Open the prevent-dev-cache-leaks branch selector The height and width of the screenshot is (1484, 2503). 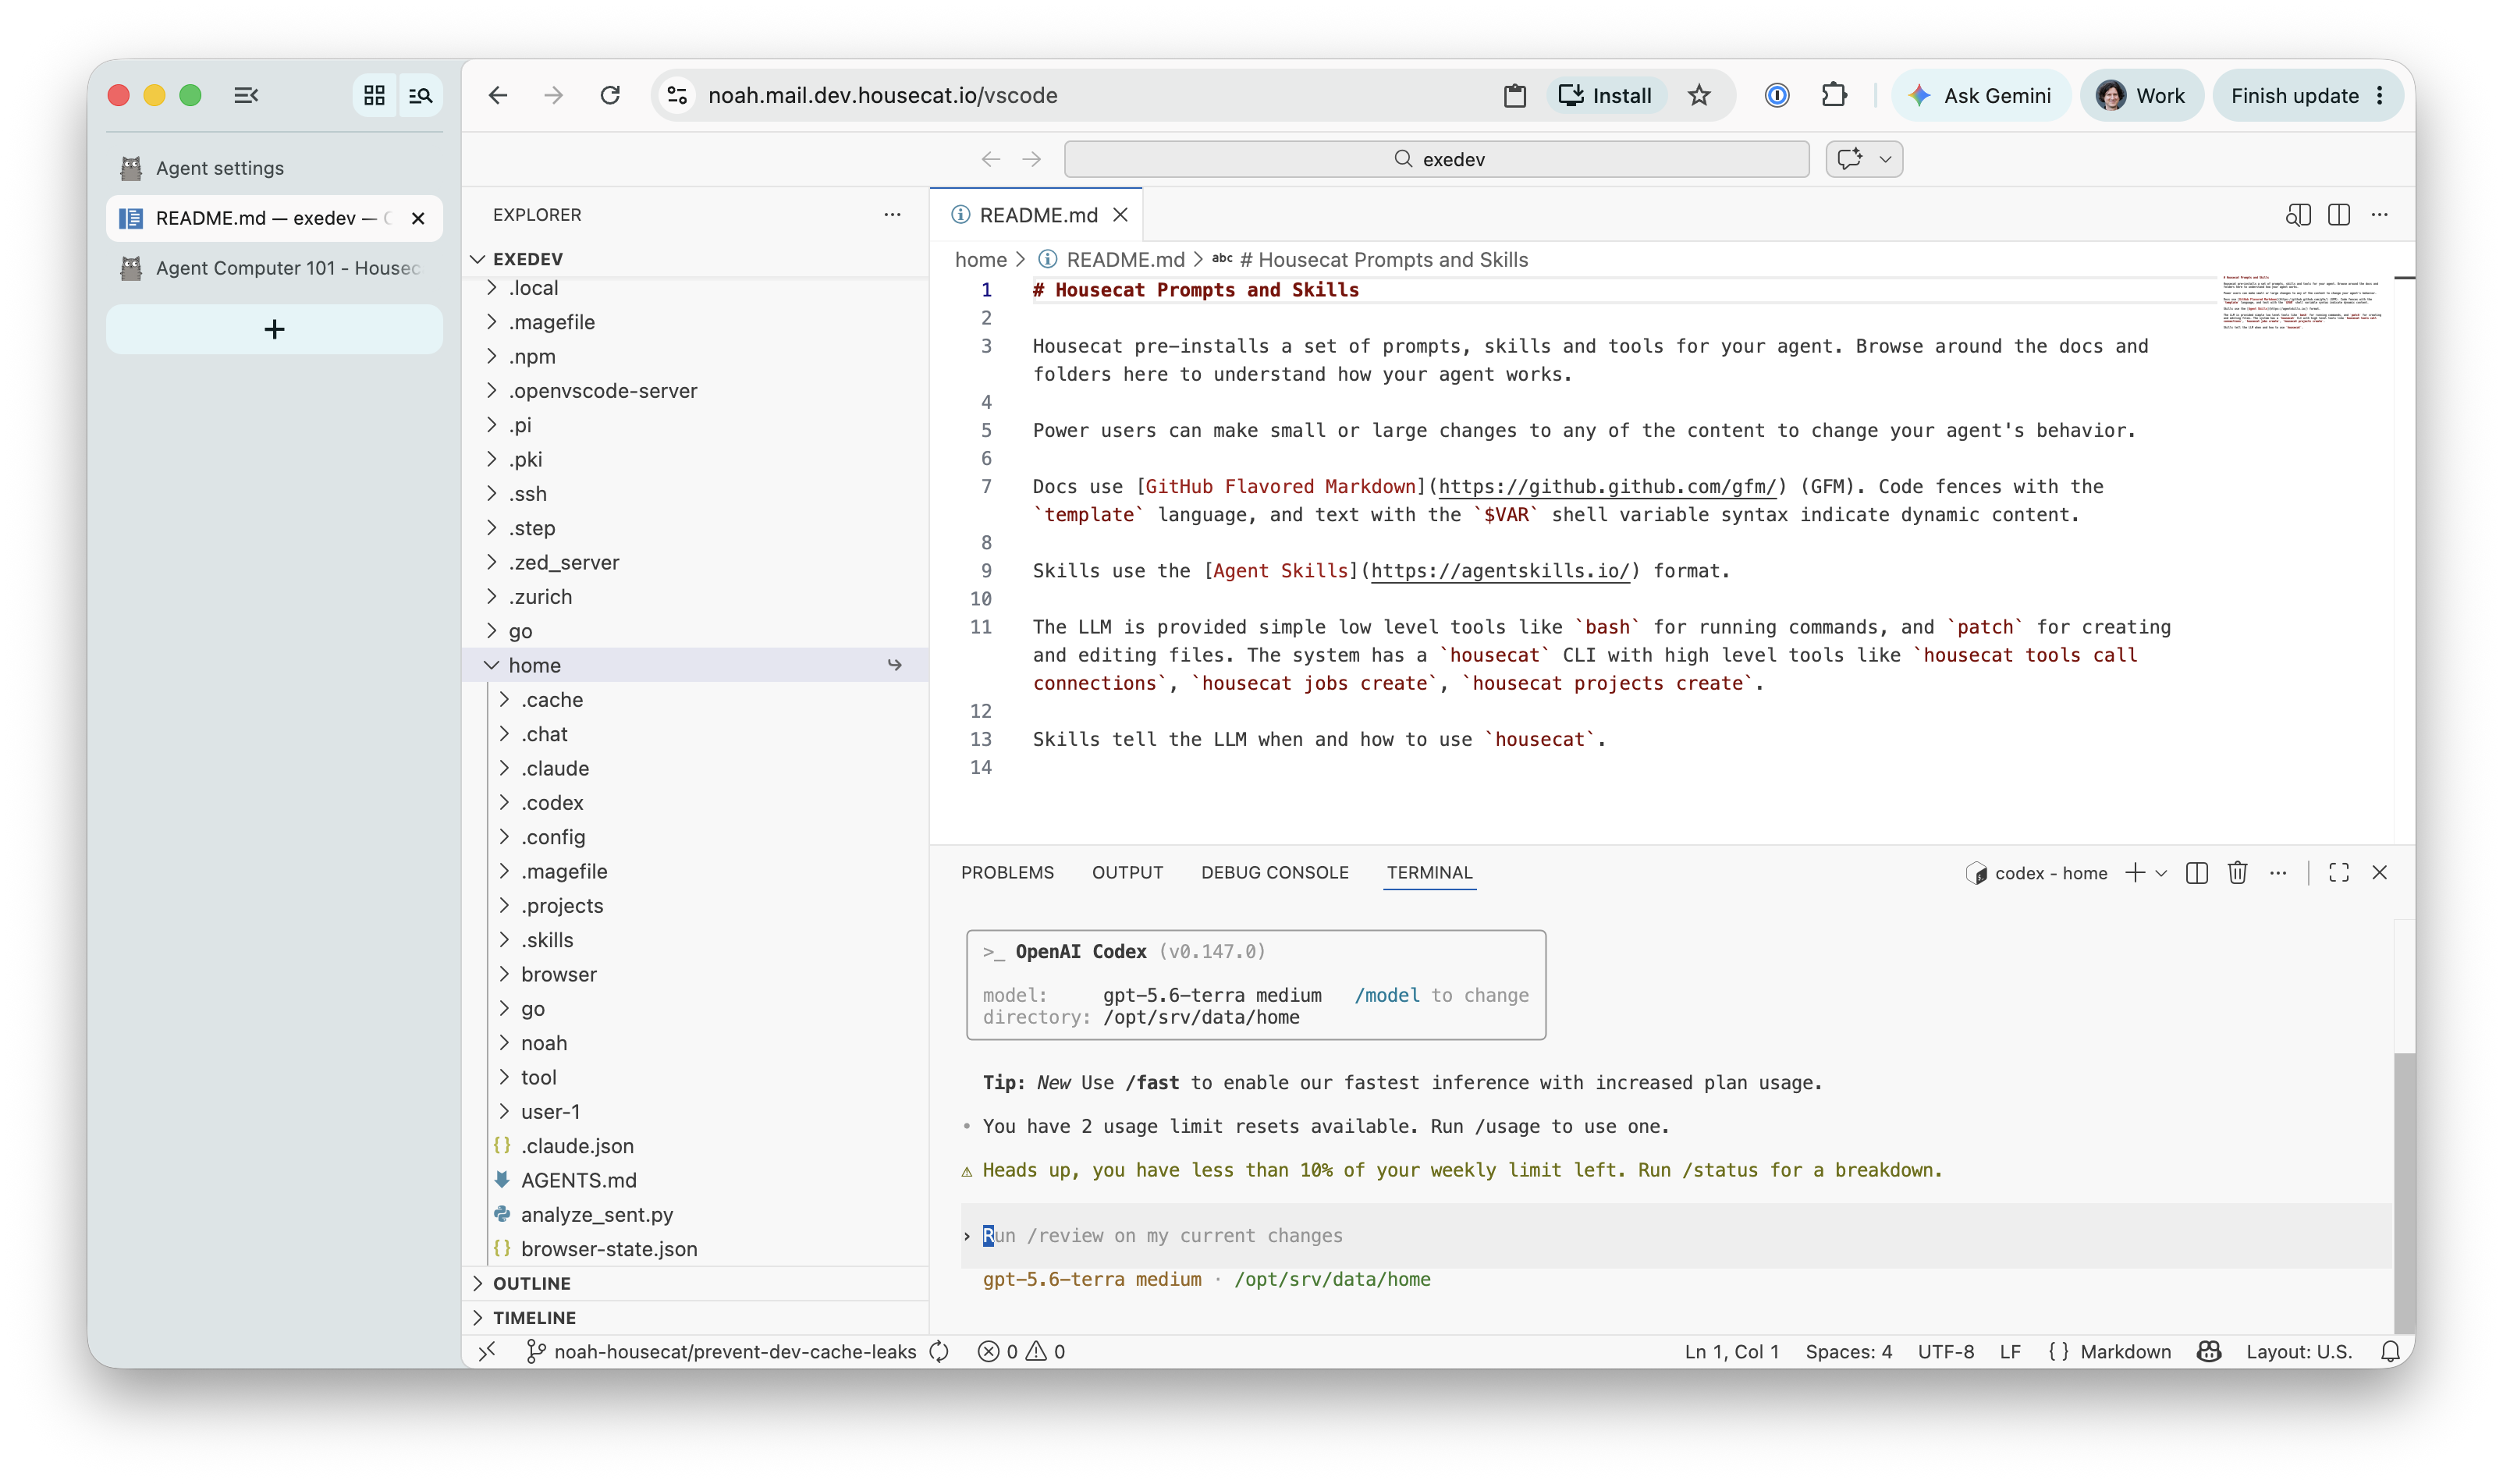pos(722,1352)
